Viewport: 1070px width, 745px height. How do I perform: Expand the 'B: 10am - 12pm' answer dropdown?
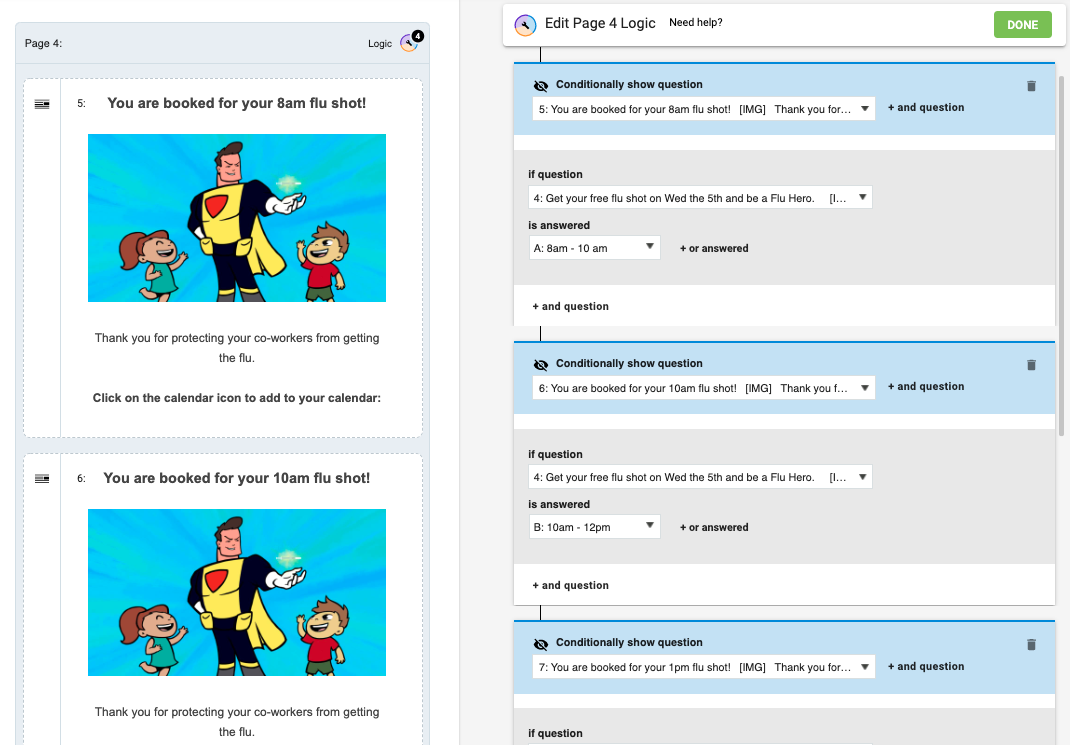pyautogui.click(x=594, y=527)
